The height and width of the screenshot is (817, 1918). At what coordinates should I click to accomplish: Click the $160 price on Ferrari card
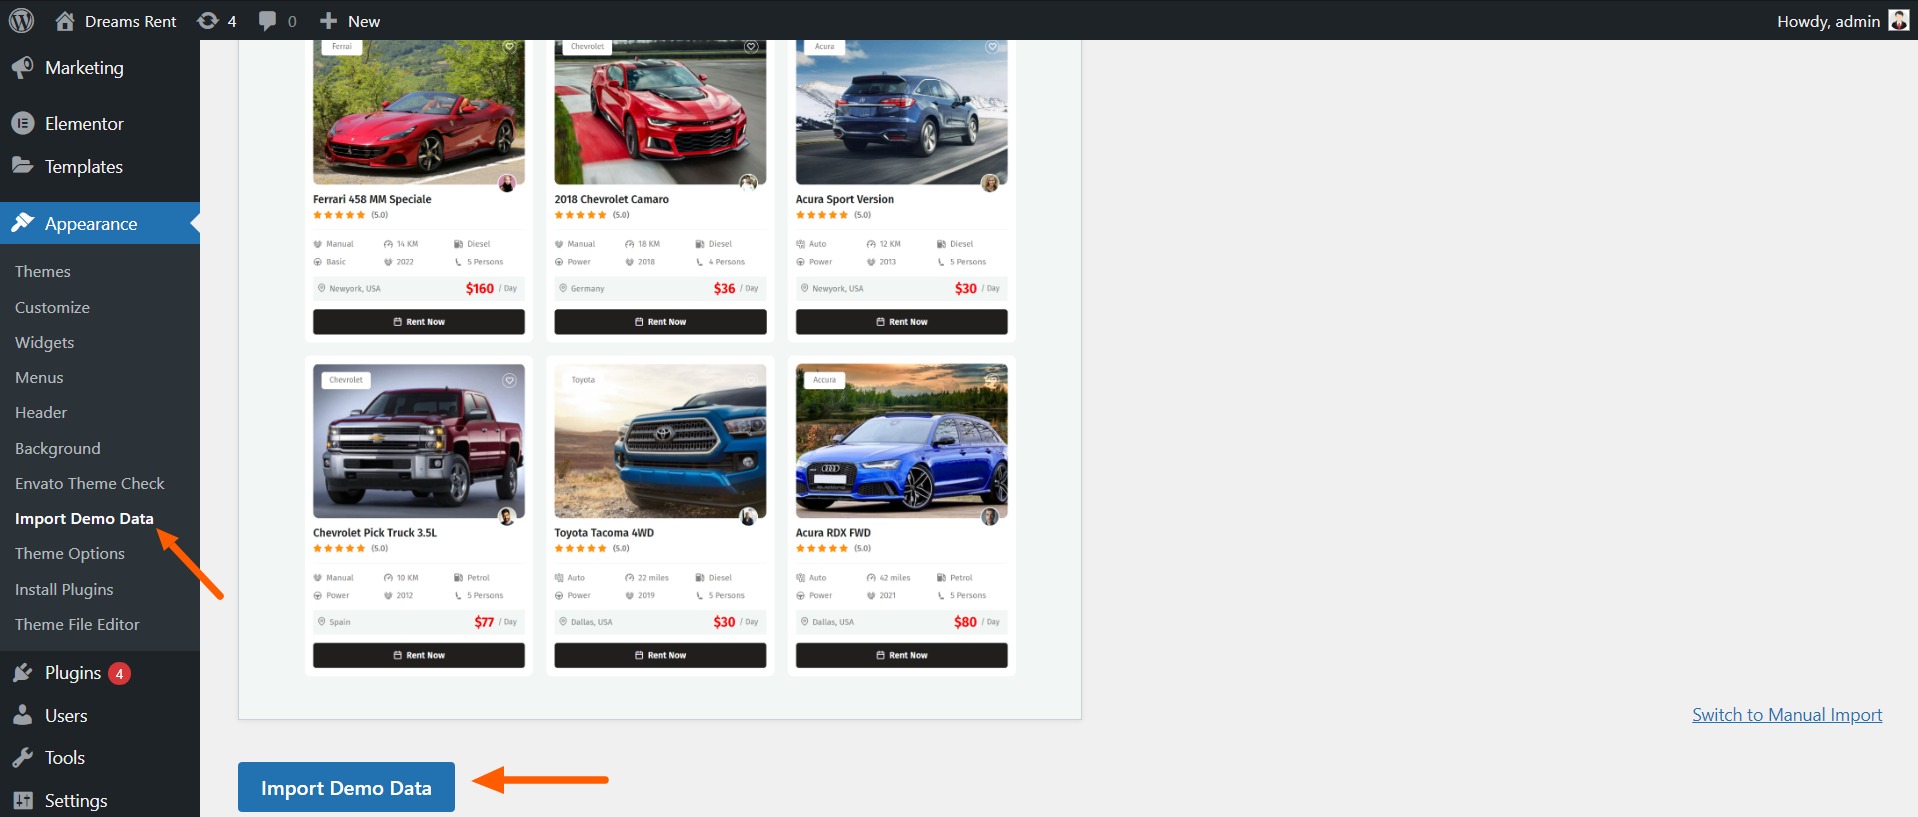pyautogui.click(x=480, y=288)
